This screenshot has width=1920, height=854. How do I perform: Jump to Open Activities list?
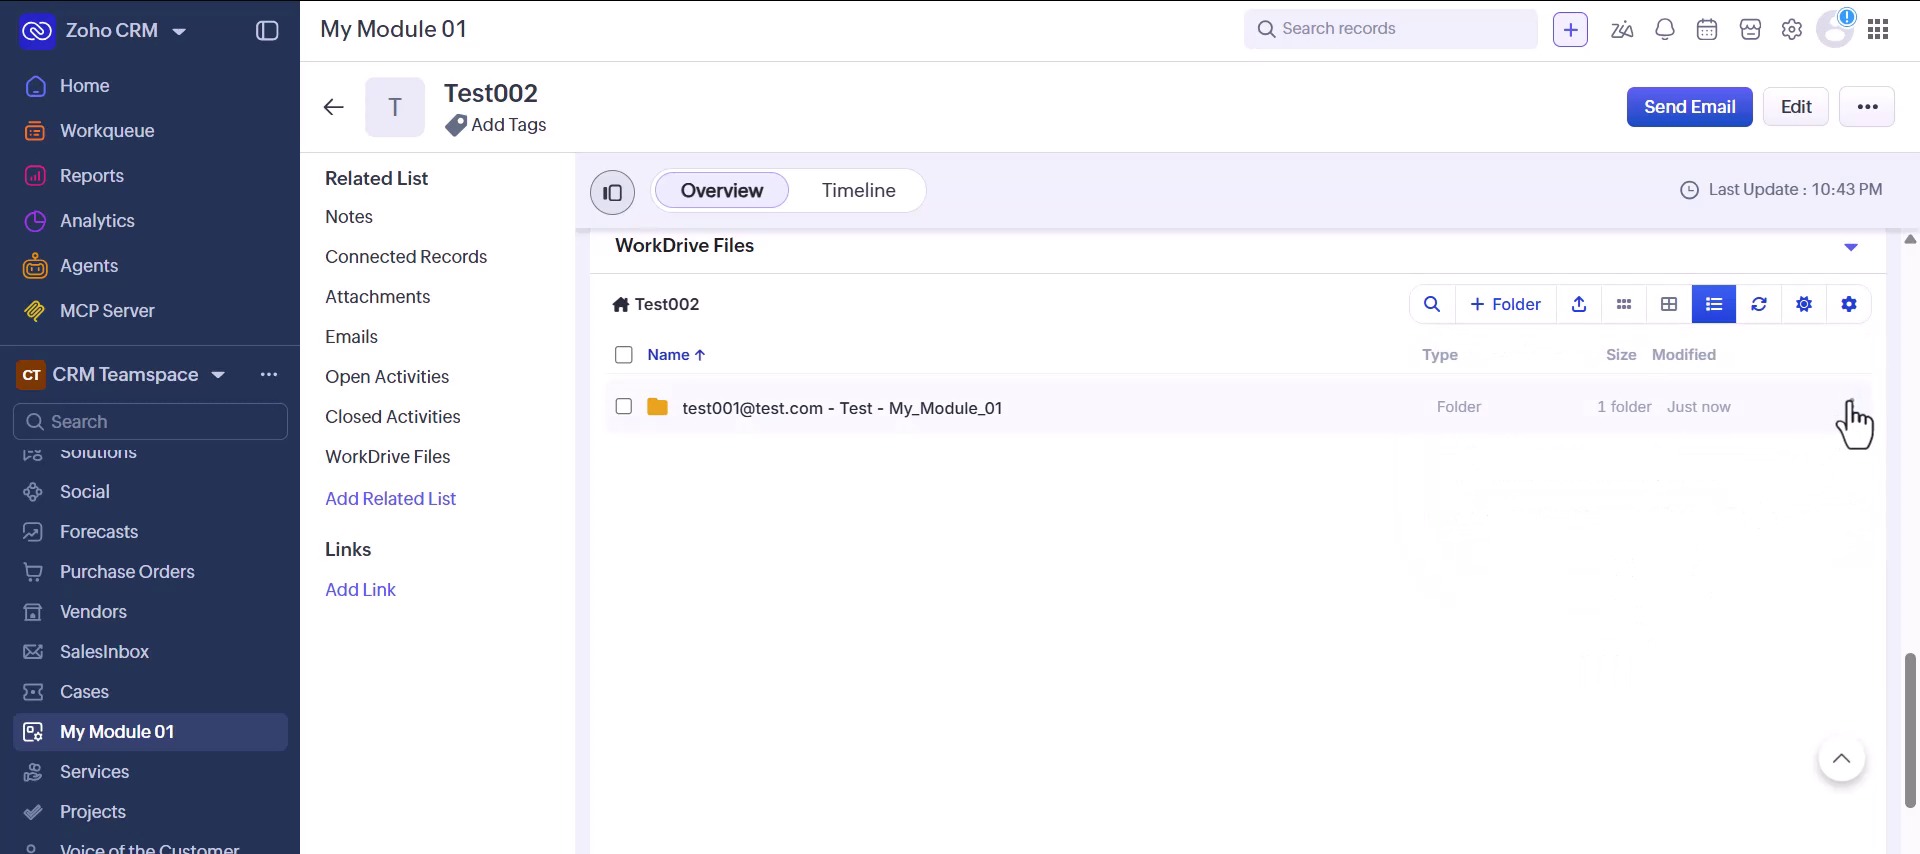[x=387, y=377]
